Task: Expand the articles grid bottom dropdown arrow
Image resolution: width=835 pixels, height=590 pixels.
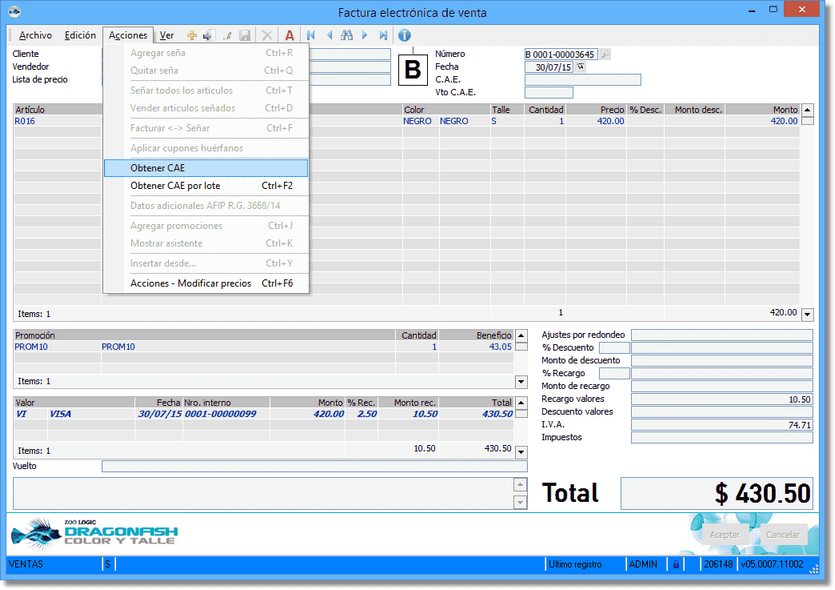Action: point(807,314)
